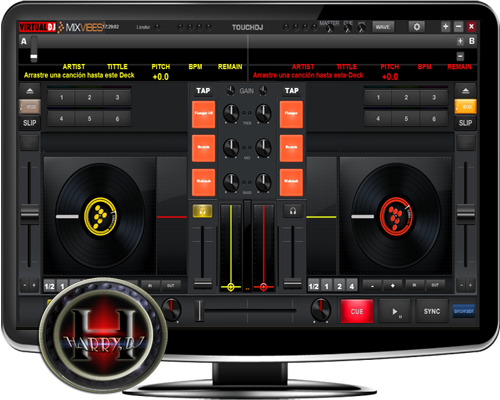
Task: Click the WAVE button in the top bar
Action: point(383,27)
